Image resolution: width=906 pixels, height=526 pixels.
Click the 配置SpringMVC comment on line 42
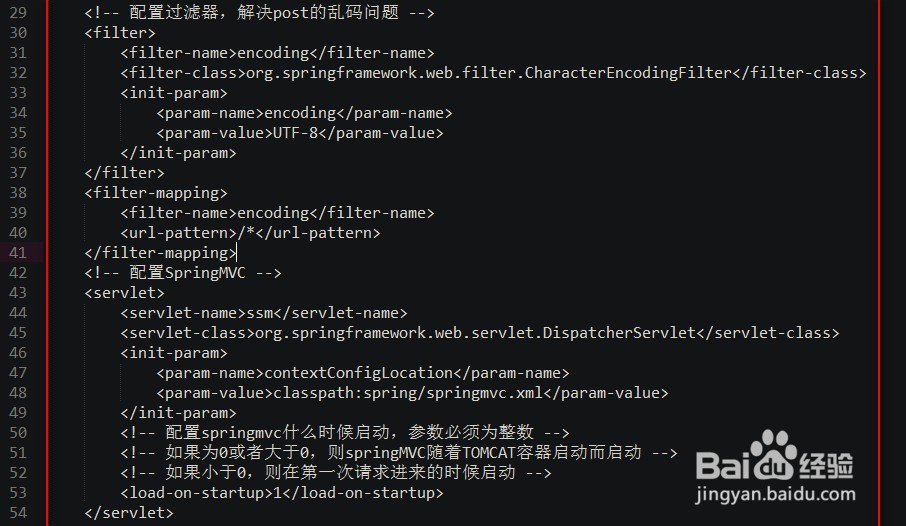click(x=183, y=273)
